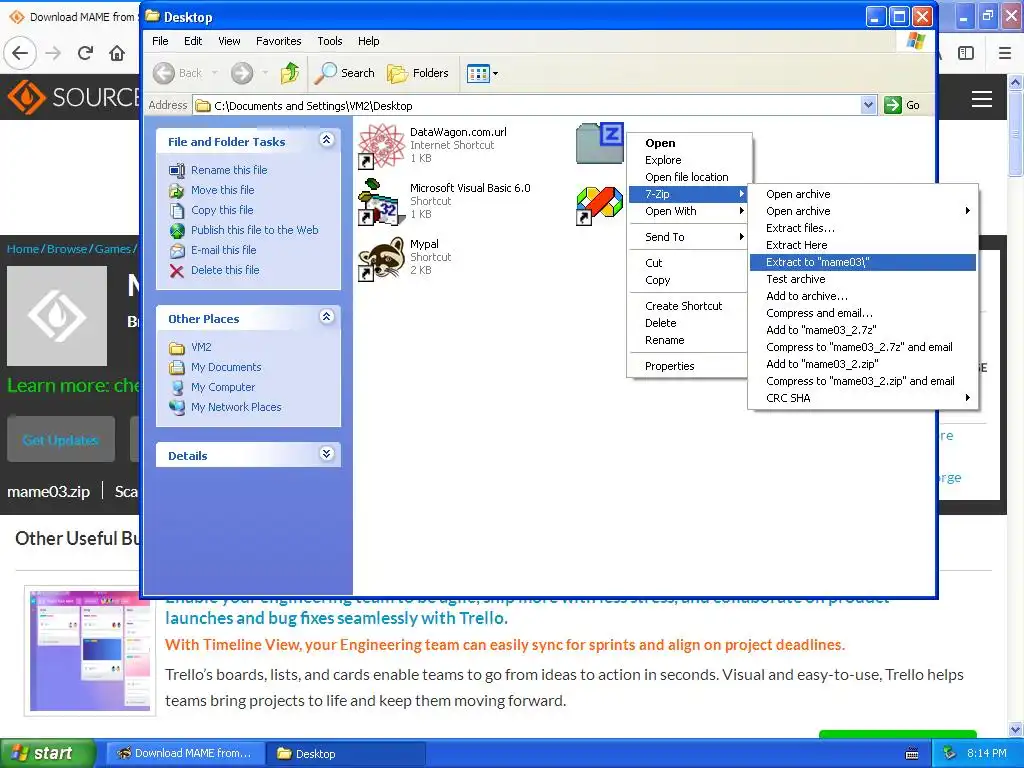The height and width of the screenshot is (768, 1024).
Task: Choose Open in the context menu
Action: pos(688,143)
